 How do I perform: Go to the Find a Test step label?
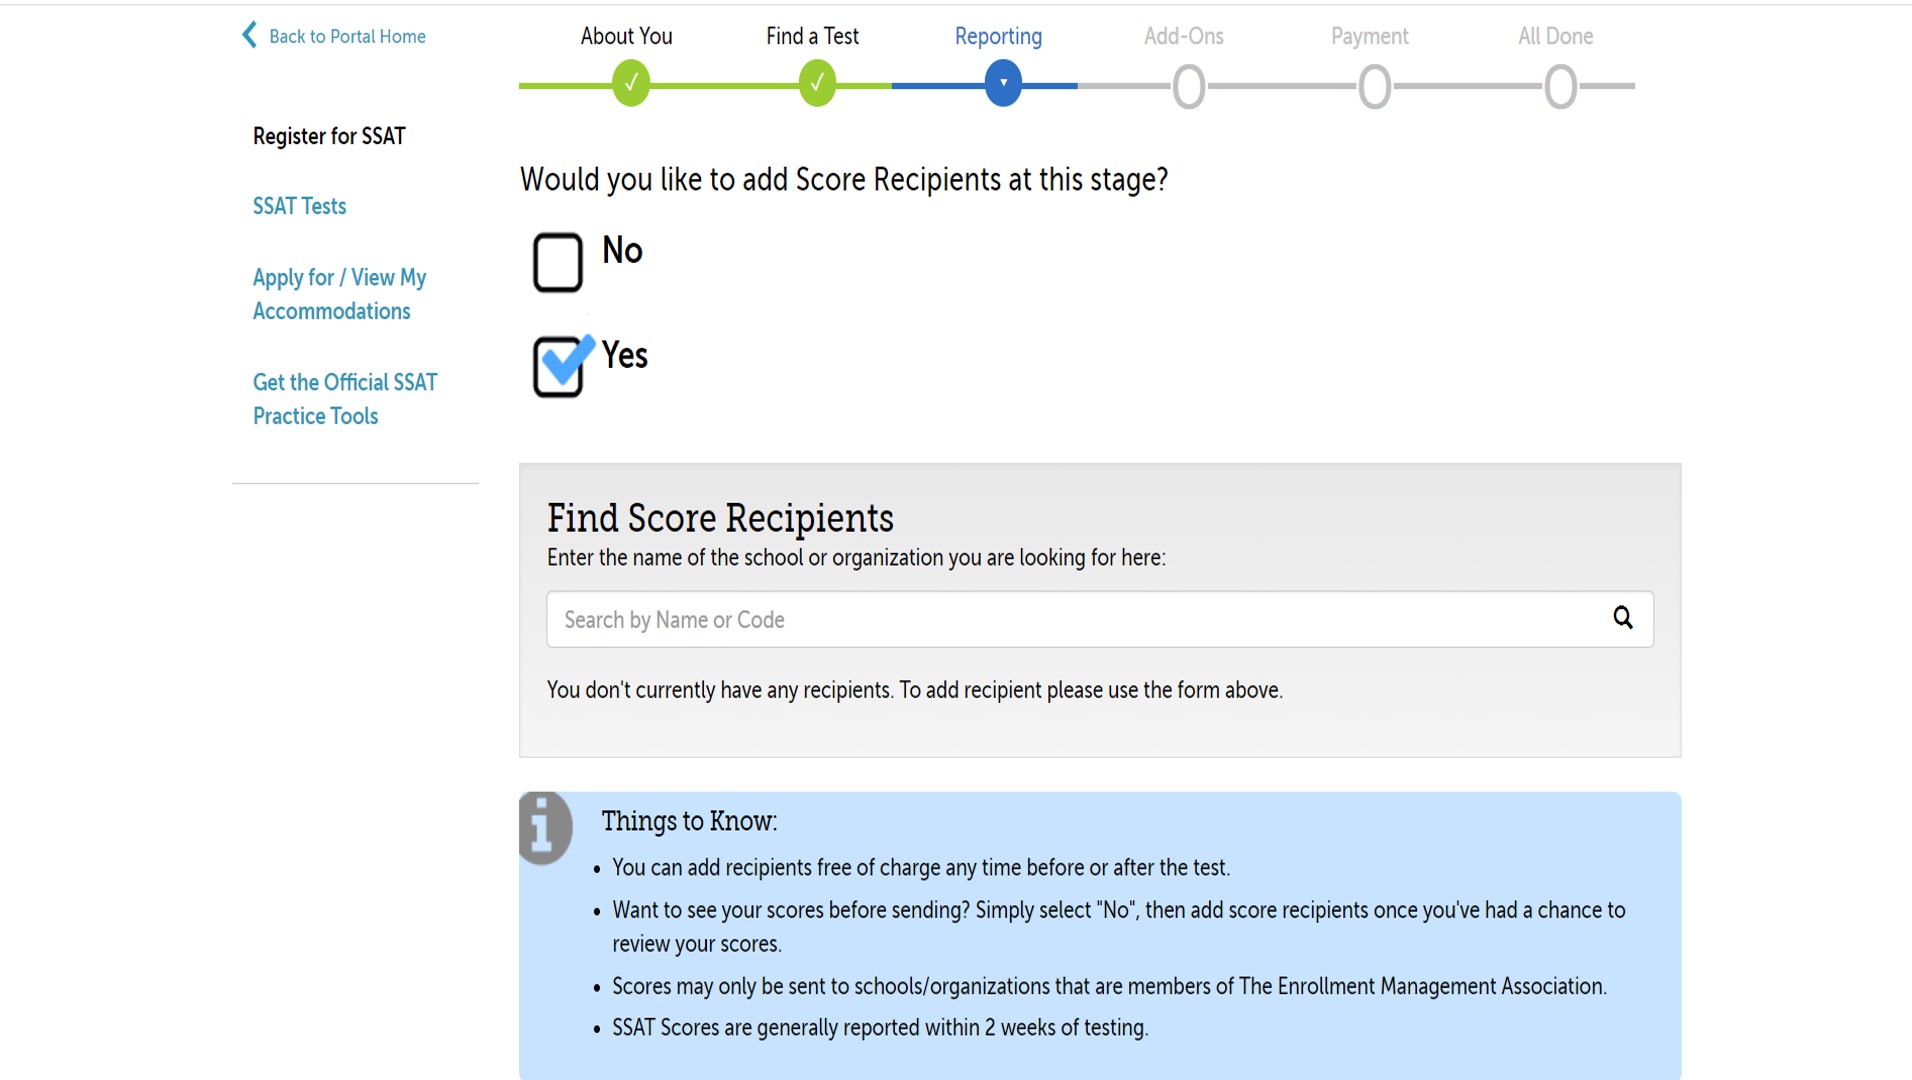(812, 36)
